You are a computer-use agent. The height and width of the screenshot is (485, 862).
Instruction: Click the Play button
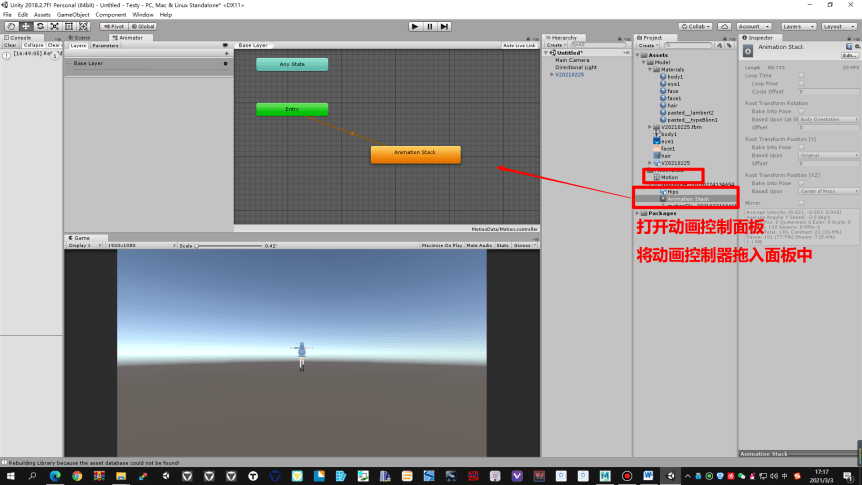click(415, 26)
